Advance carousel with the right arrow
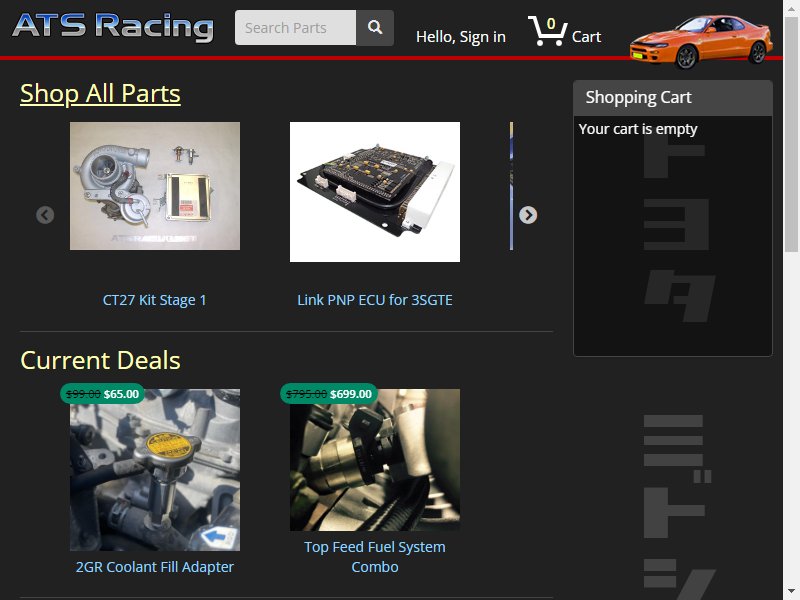This screenshot has height=600, width=800. point(528,215)
